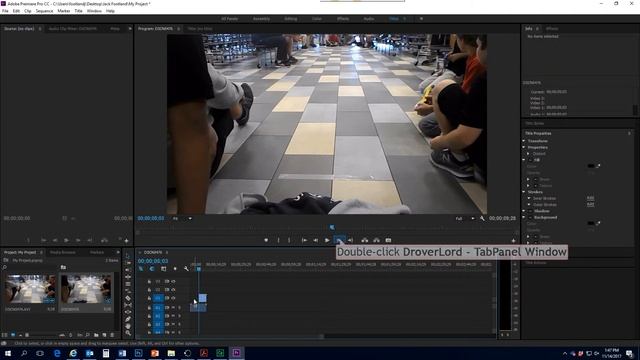
Task: Toggle track lock on V3
Action: [149, 281]
